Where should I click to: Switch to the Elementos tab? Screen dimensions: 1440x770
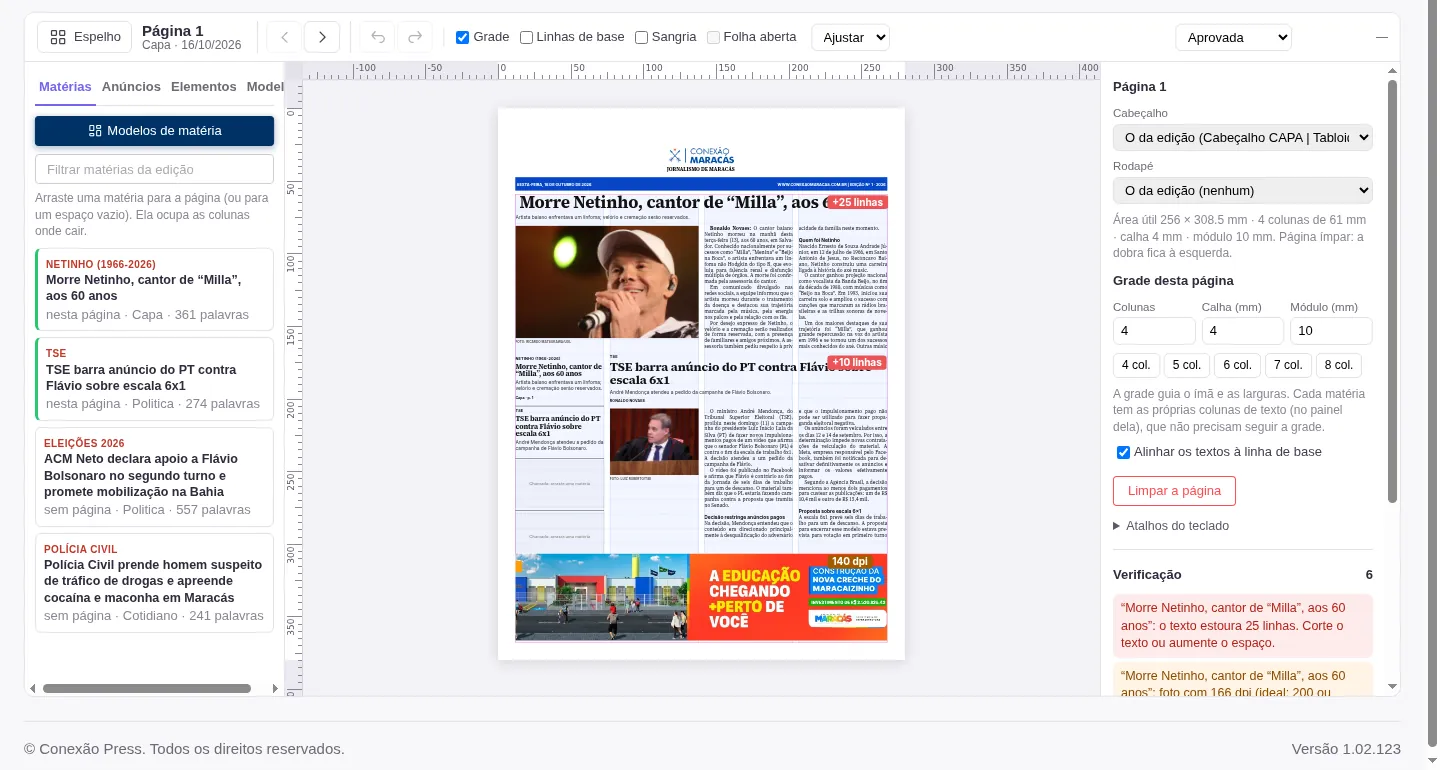click(x=204, y=87)
